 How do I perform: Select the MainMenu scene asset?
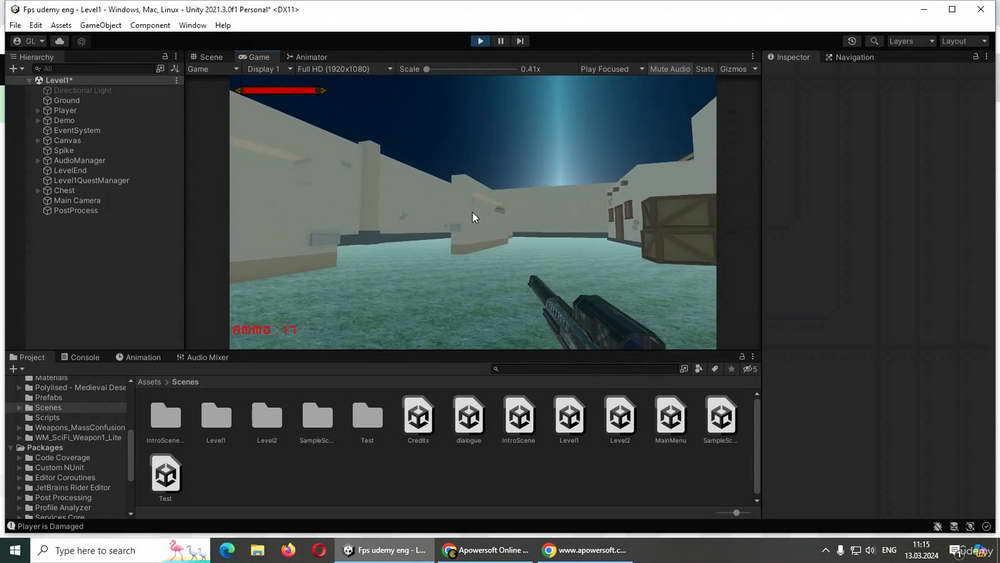coord(670,420)
